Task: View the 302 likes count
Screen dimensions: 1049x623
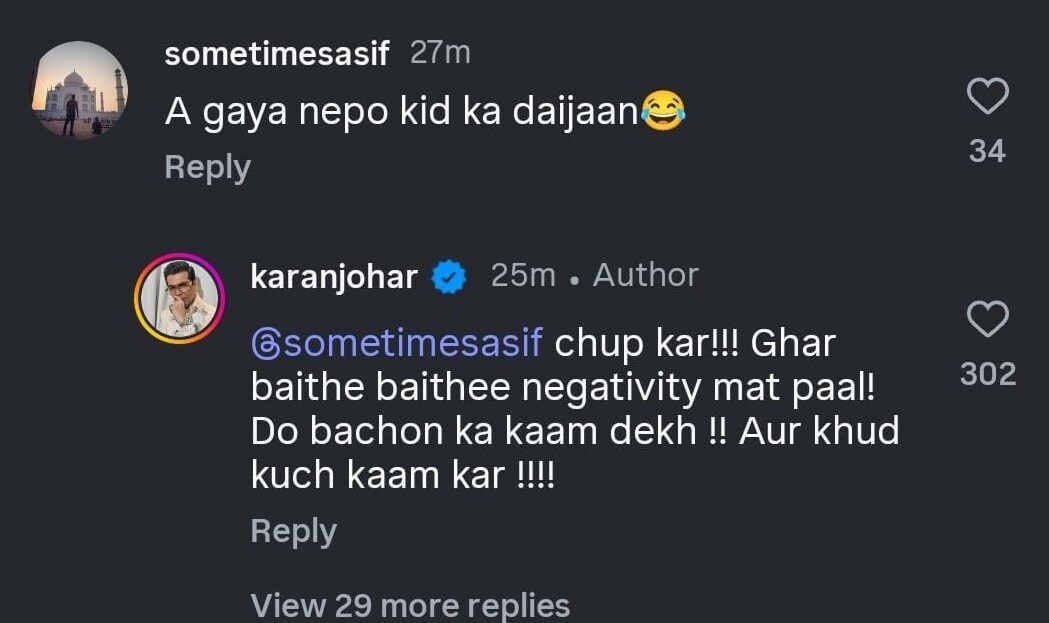Action: pos(987,374)
